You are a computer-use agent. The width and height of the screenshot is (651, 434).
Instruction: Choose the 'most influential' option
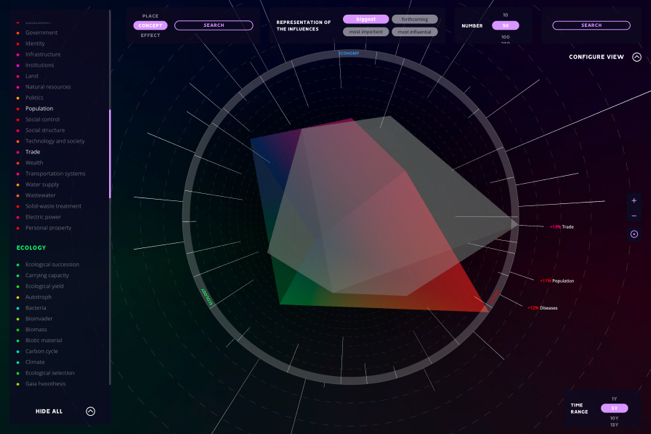(x=414, y=32)
